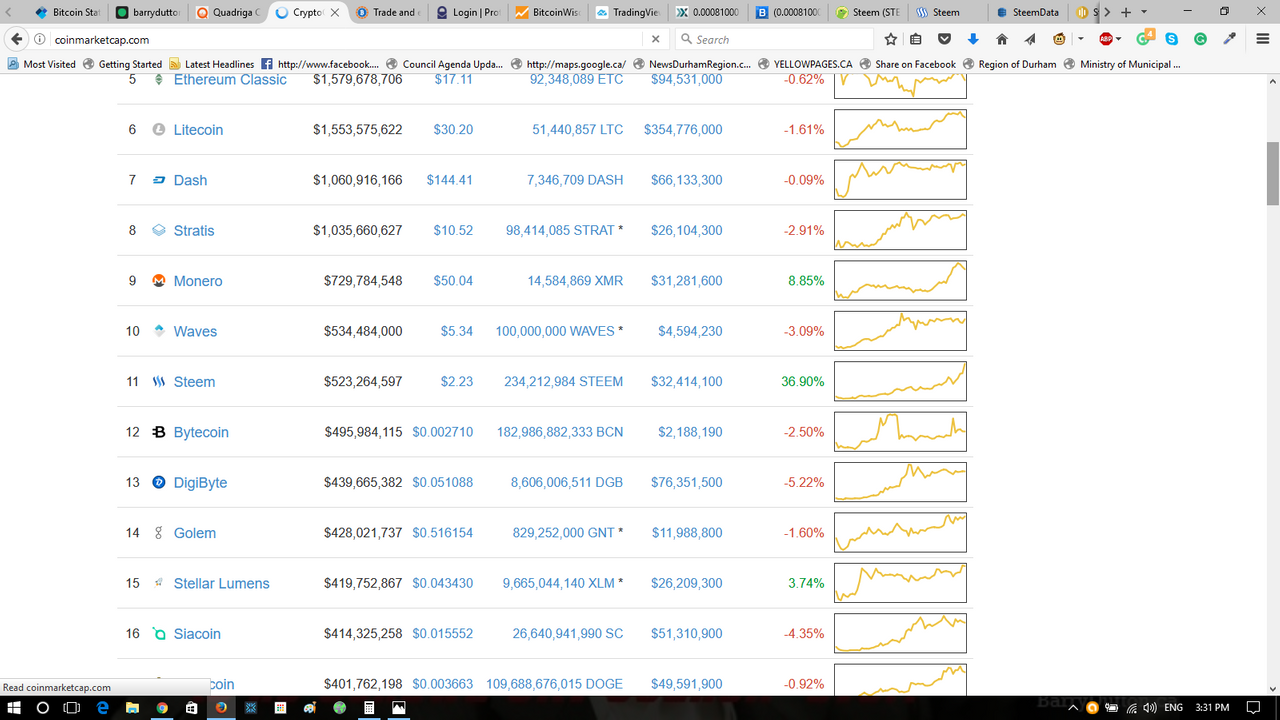Click Bytecoin 7-day price graph

(900, 431)
